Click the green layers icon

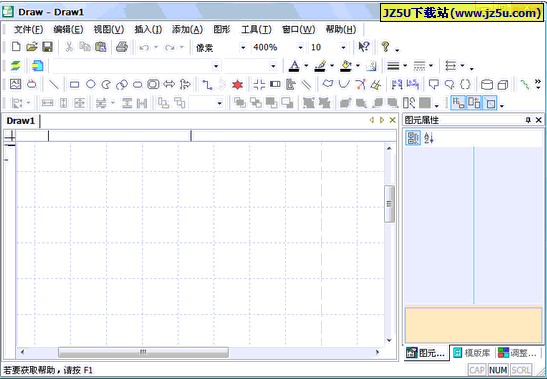15,66
